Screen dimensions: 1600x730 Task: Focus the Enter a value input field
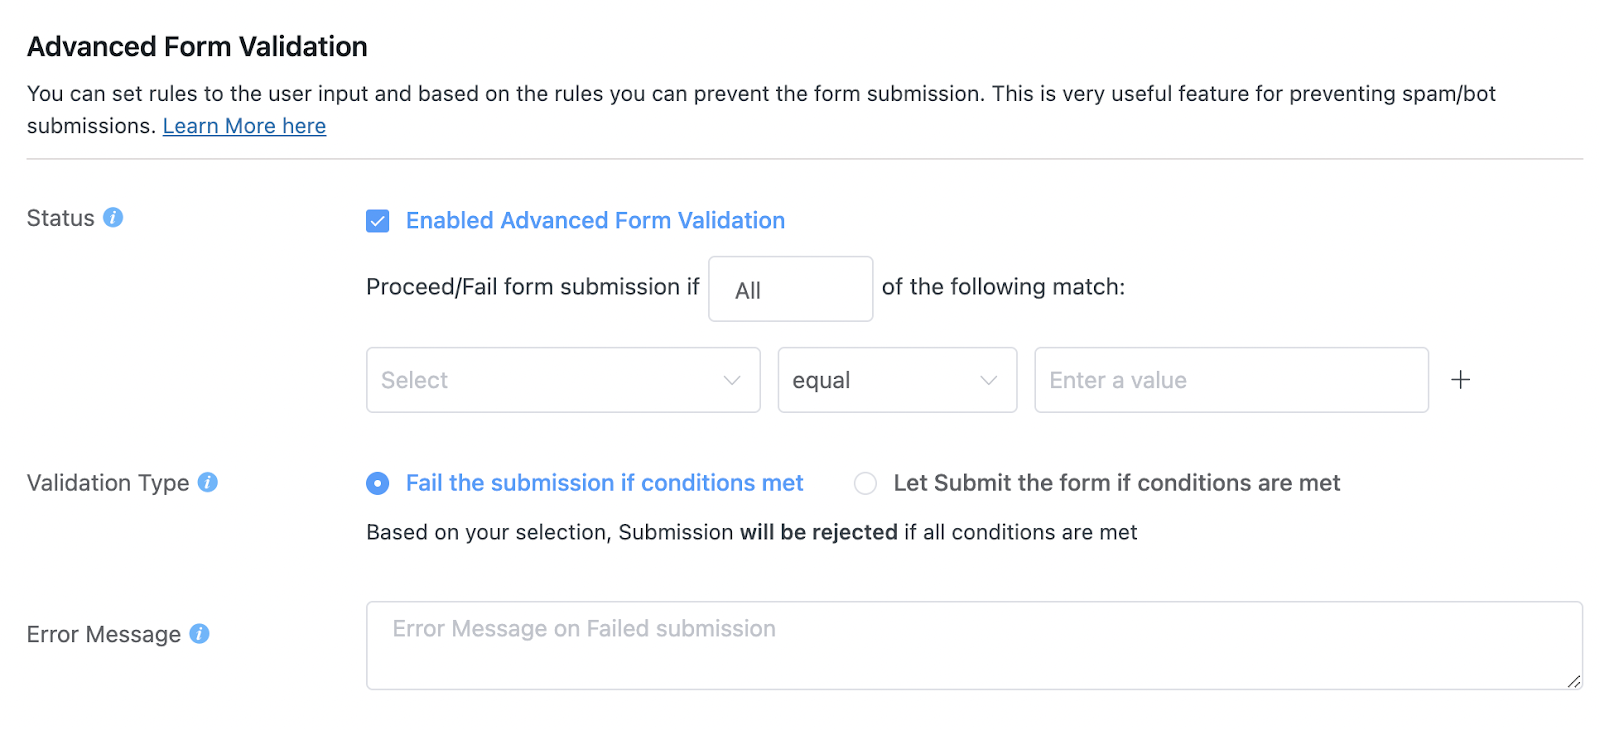pyautogui.click(x=1230, y=380)
